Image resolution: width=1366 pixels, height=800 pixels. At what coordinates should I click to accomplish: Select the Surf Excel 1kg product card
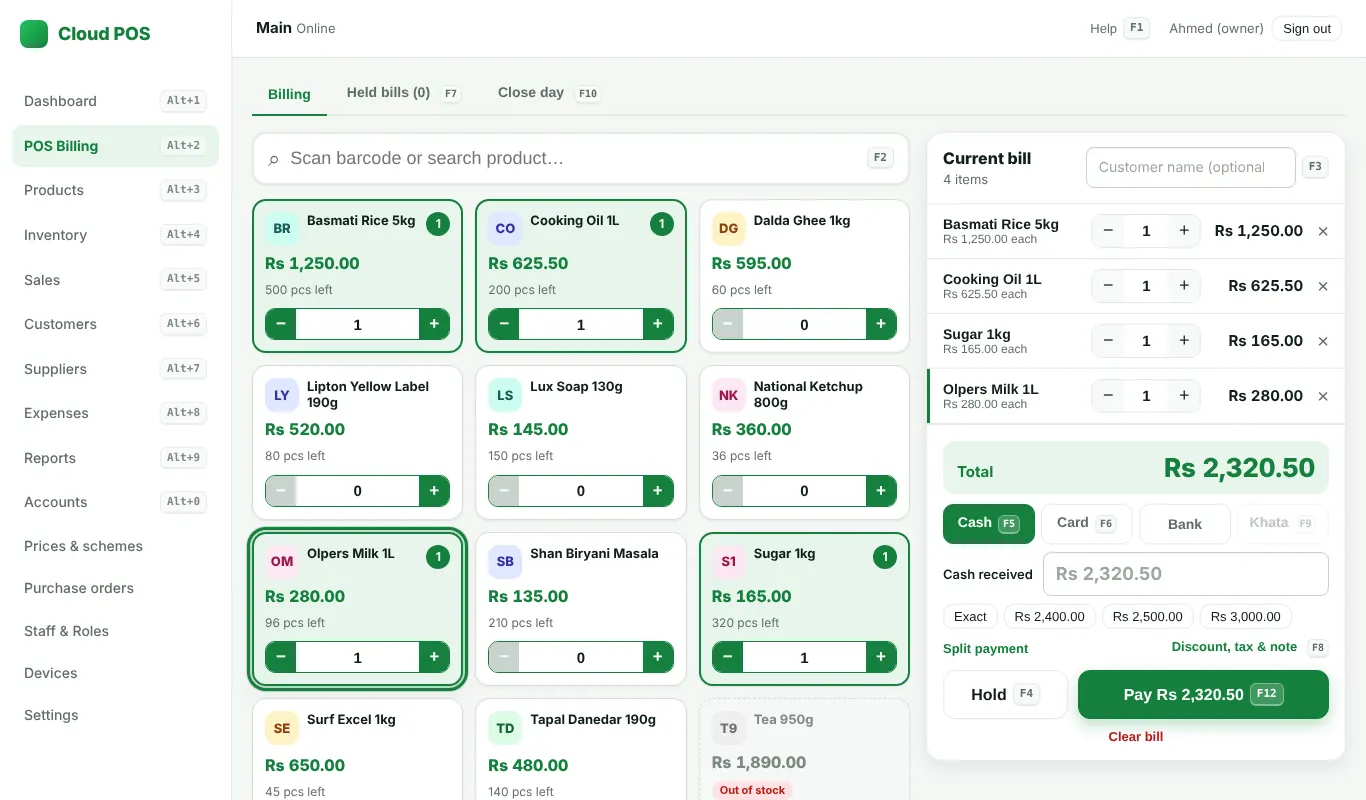357,749
